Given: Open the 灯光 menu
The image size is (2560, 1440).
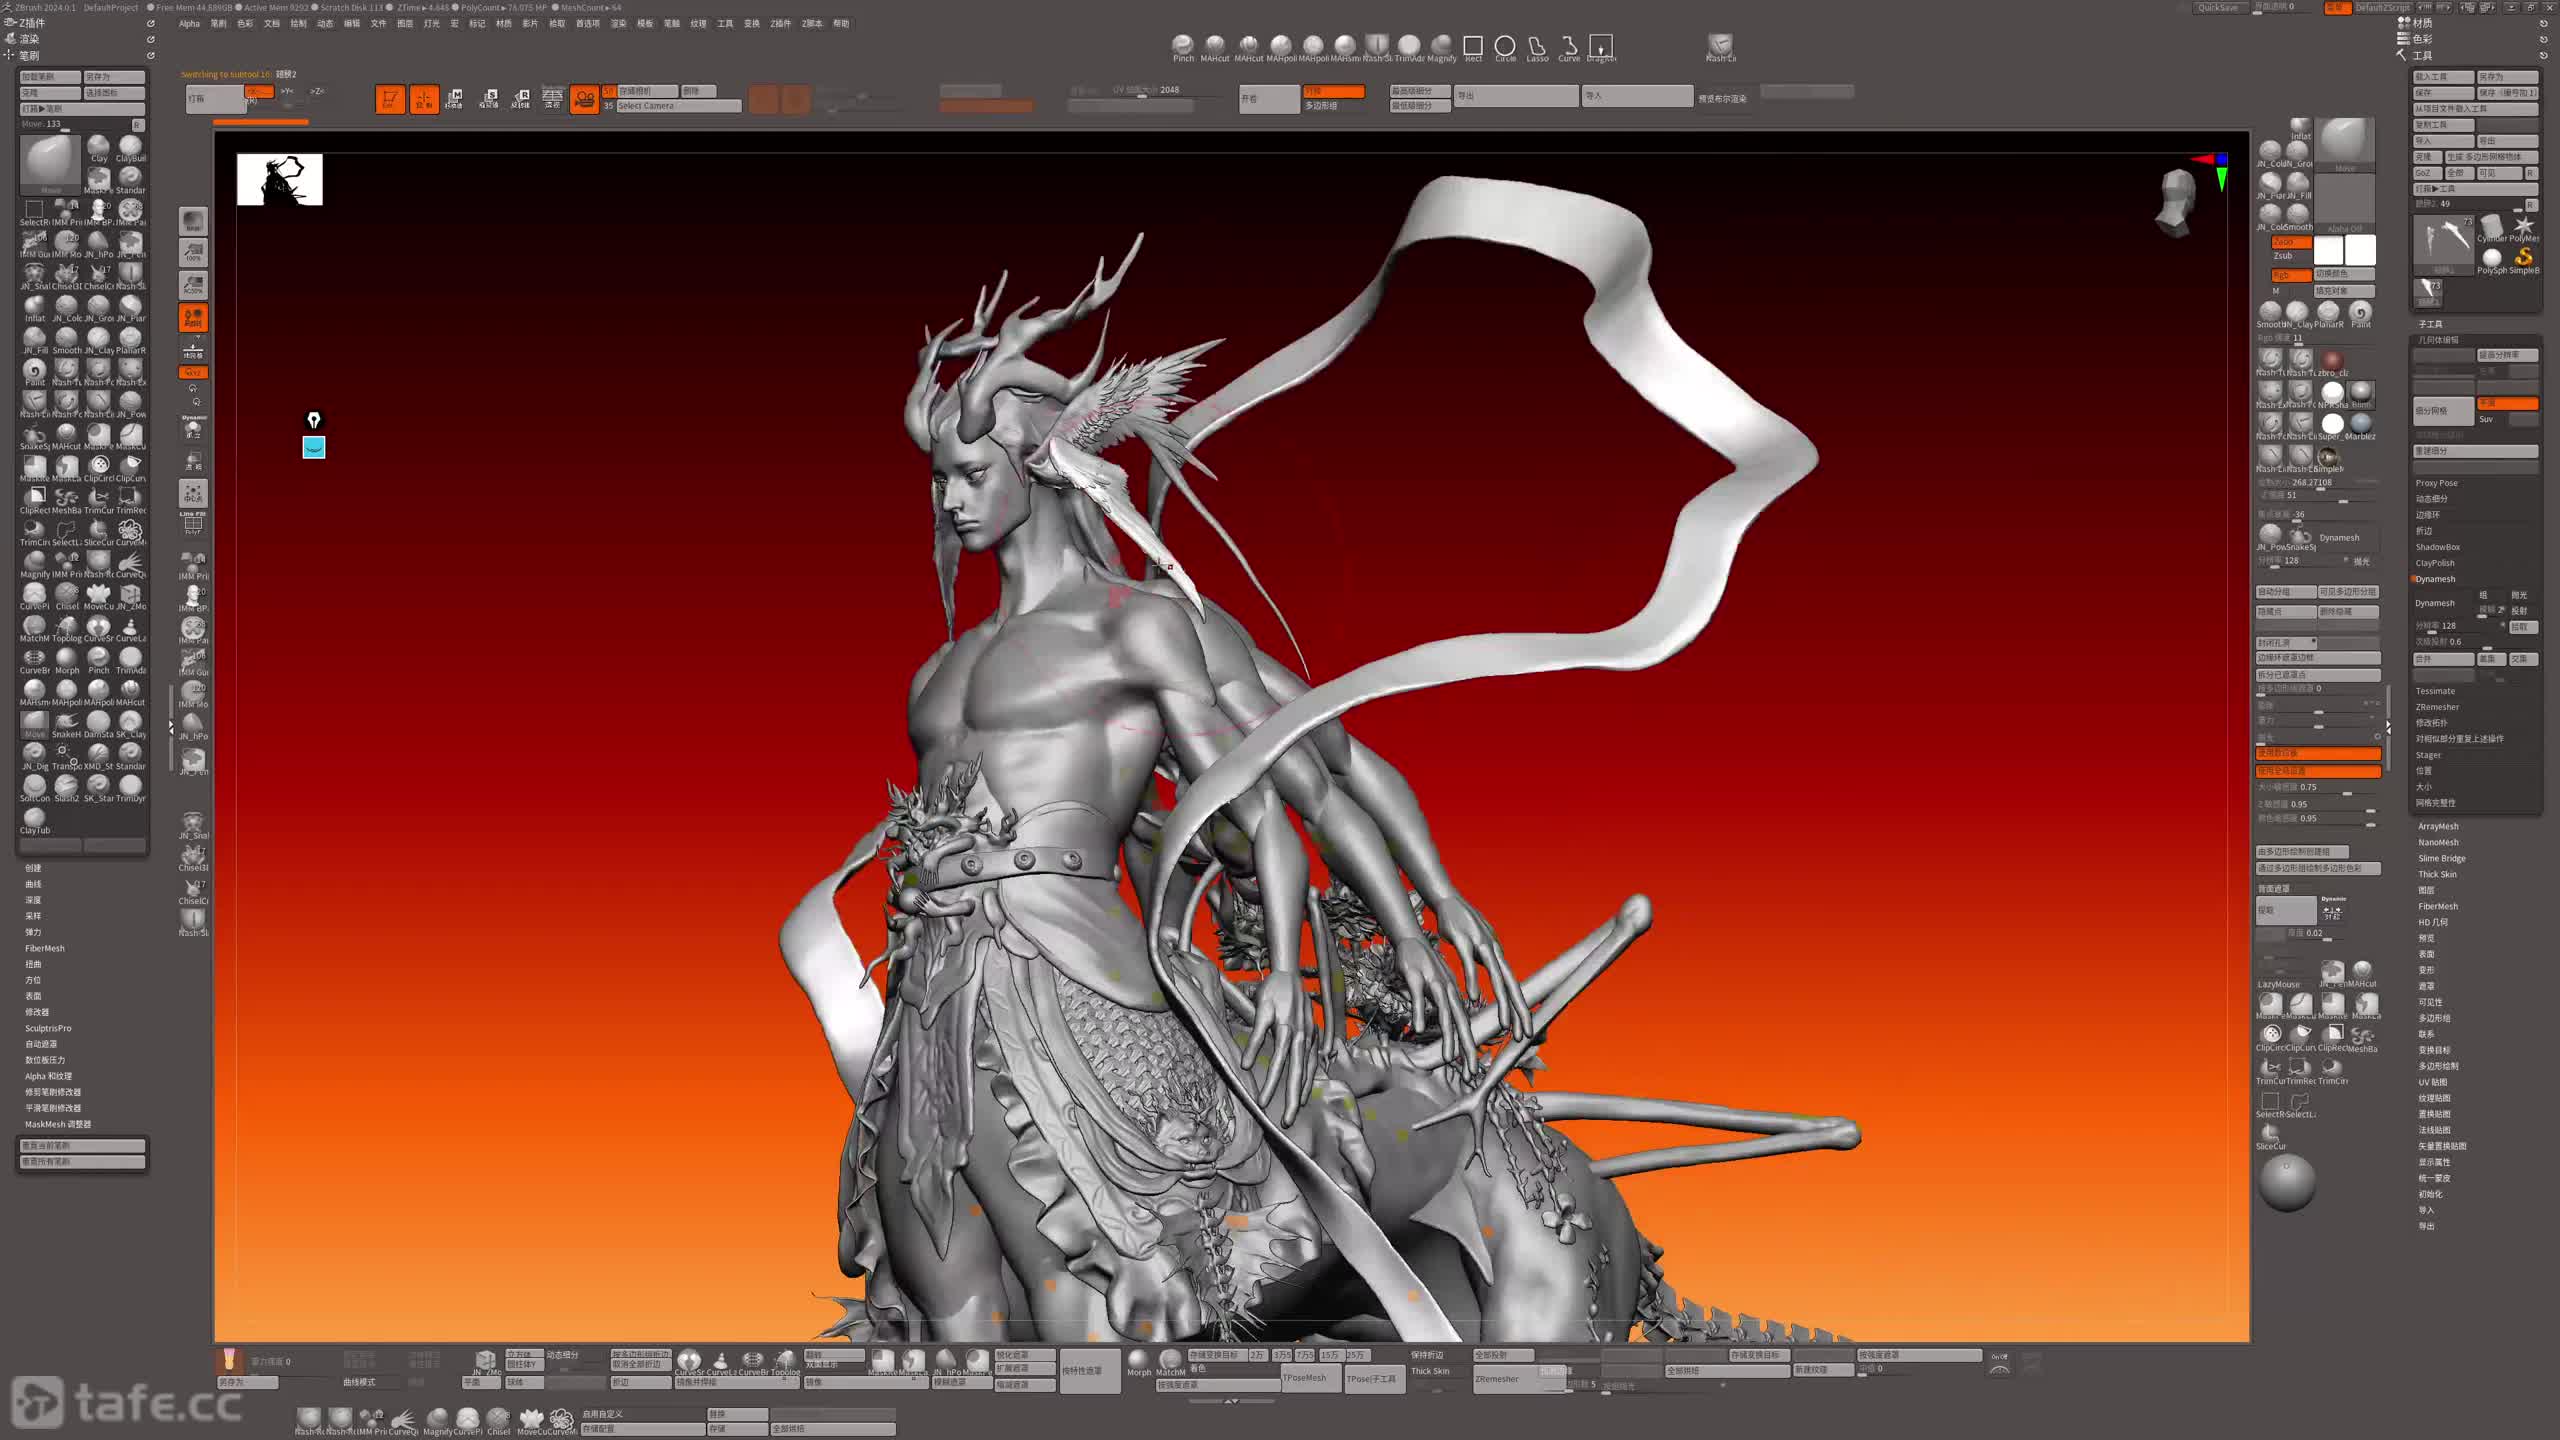Looking at the screenshot, I should [432, 23].
